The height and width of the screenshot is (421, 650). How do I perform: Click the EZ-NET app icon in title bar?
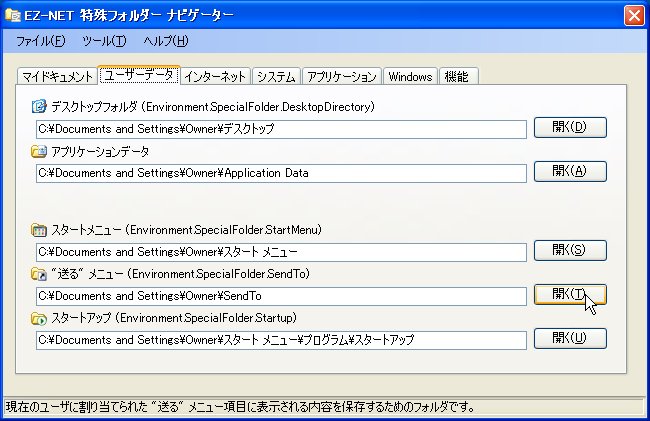point(12,15)
